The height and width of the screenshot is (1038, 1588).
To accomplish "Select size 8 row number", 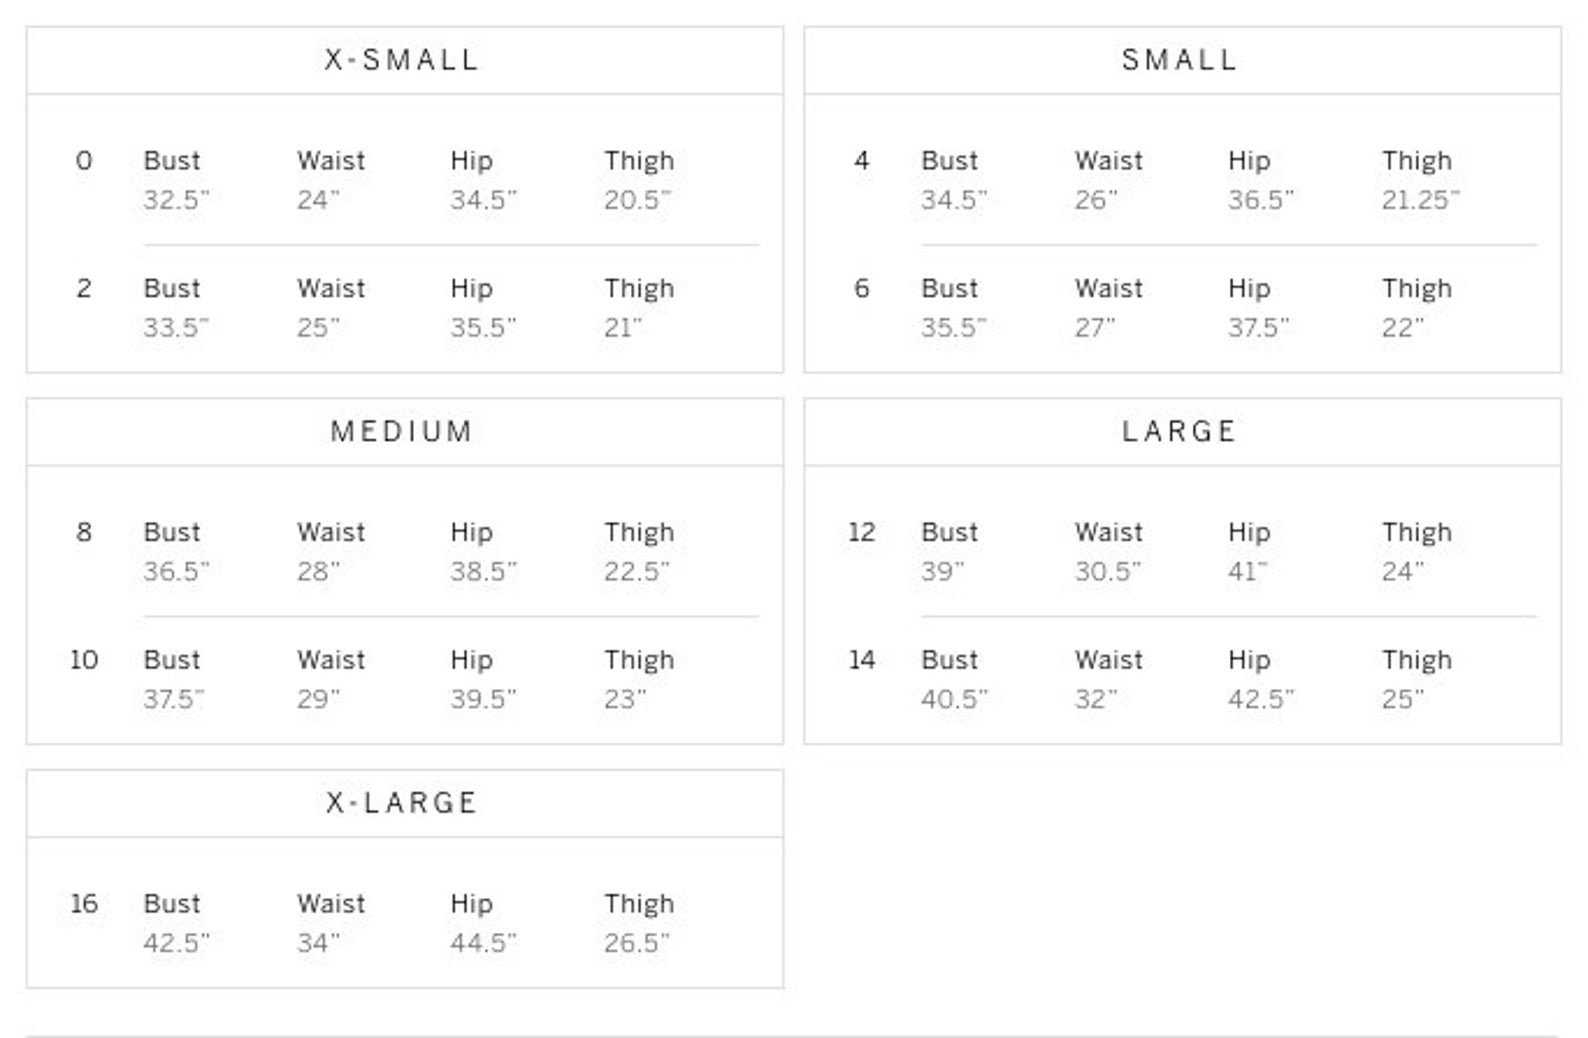I will 84,532.
